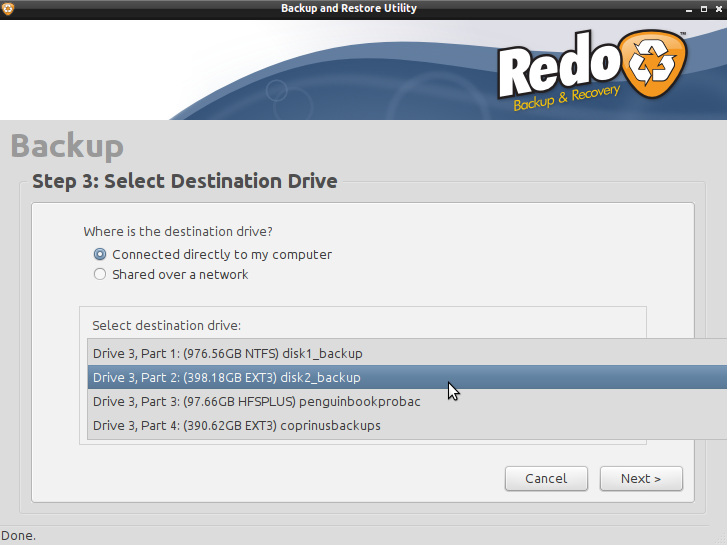Click the Step 3 Select Destination Drive heading

point(184,181)
